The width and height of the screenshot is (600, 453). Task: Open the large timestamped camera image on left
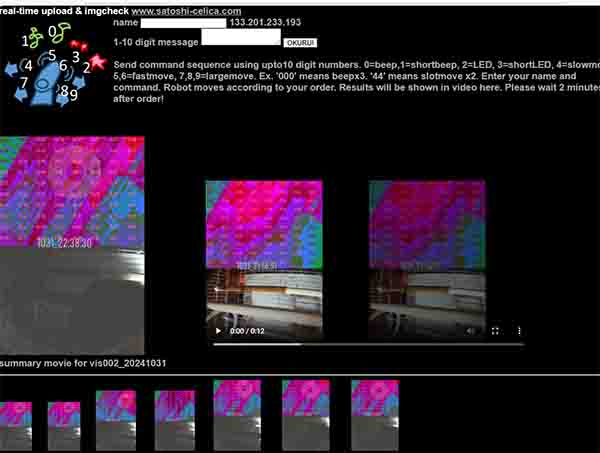pos(71,245)
